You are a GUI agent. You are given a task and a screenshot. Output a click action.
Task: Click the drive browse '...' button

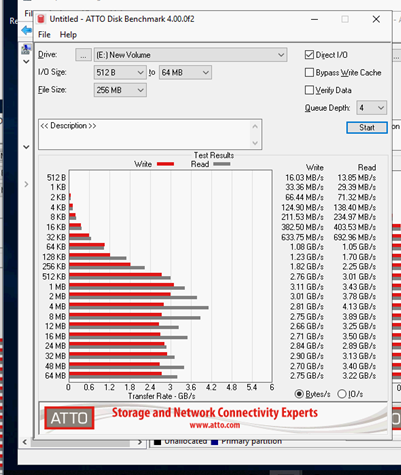83,55
